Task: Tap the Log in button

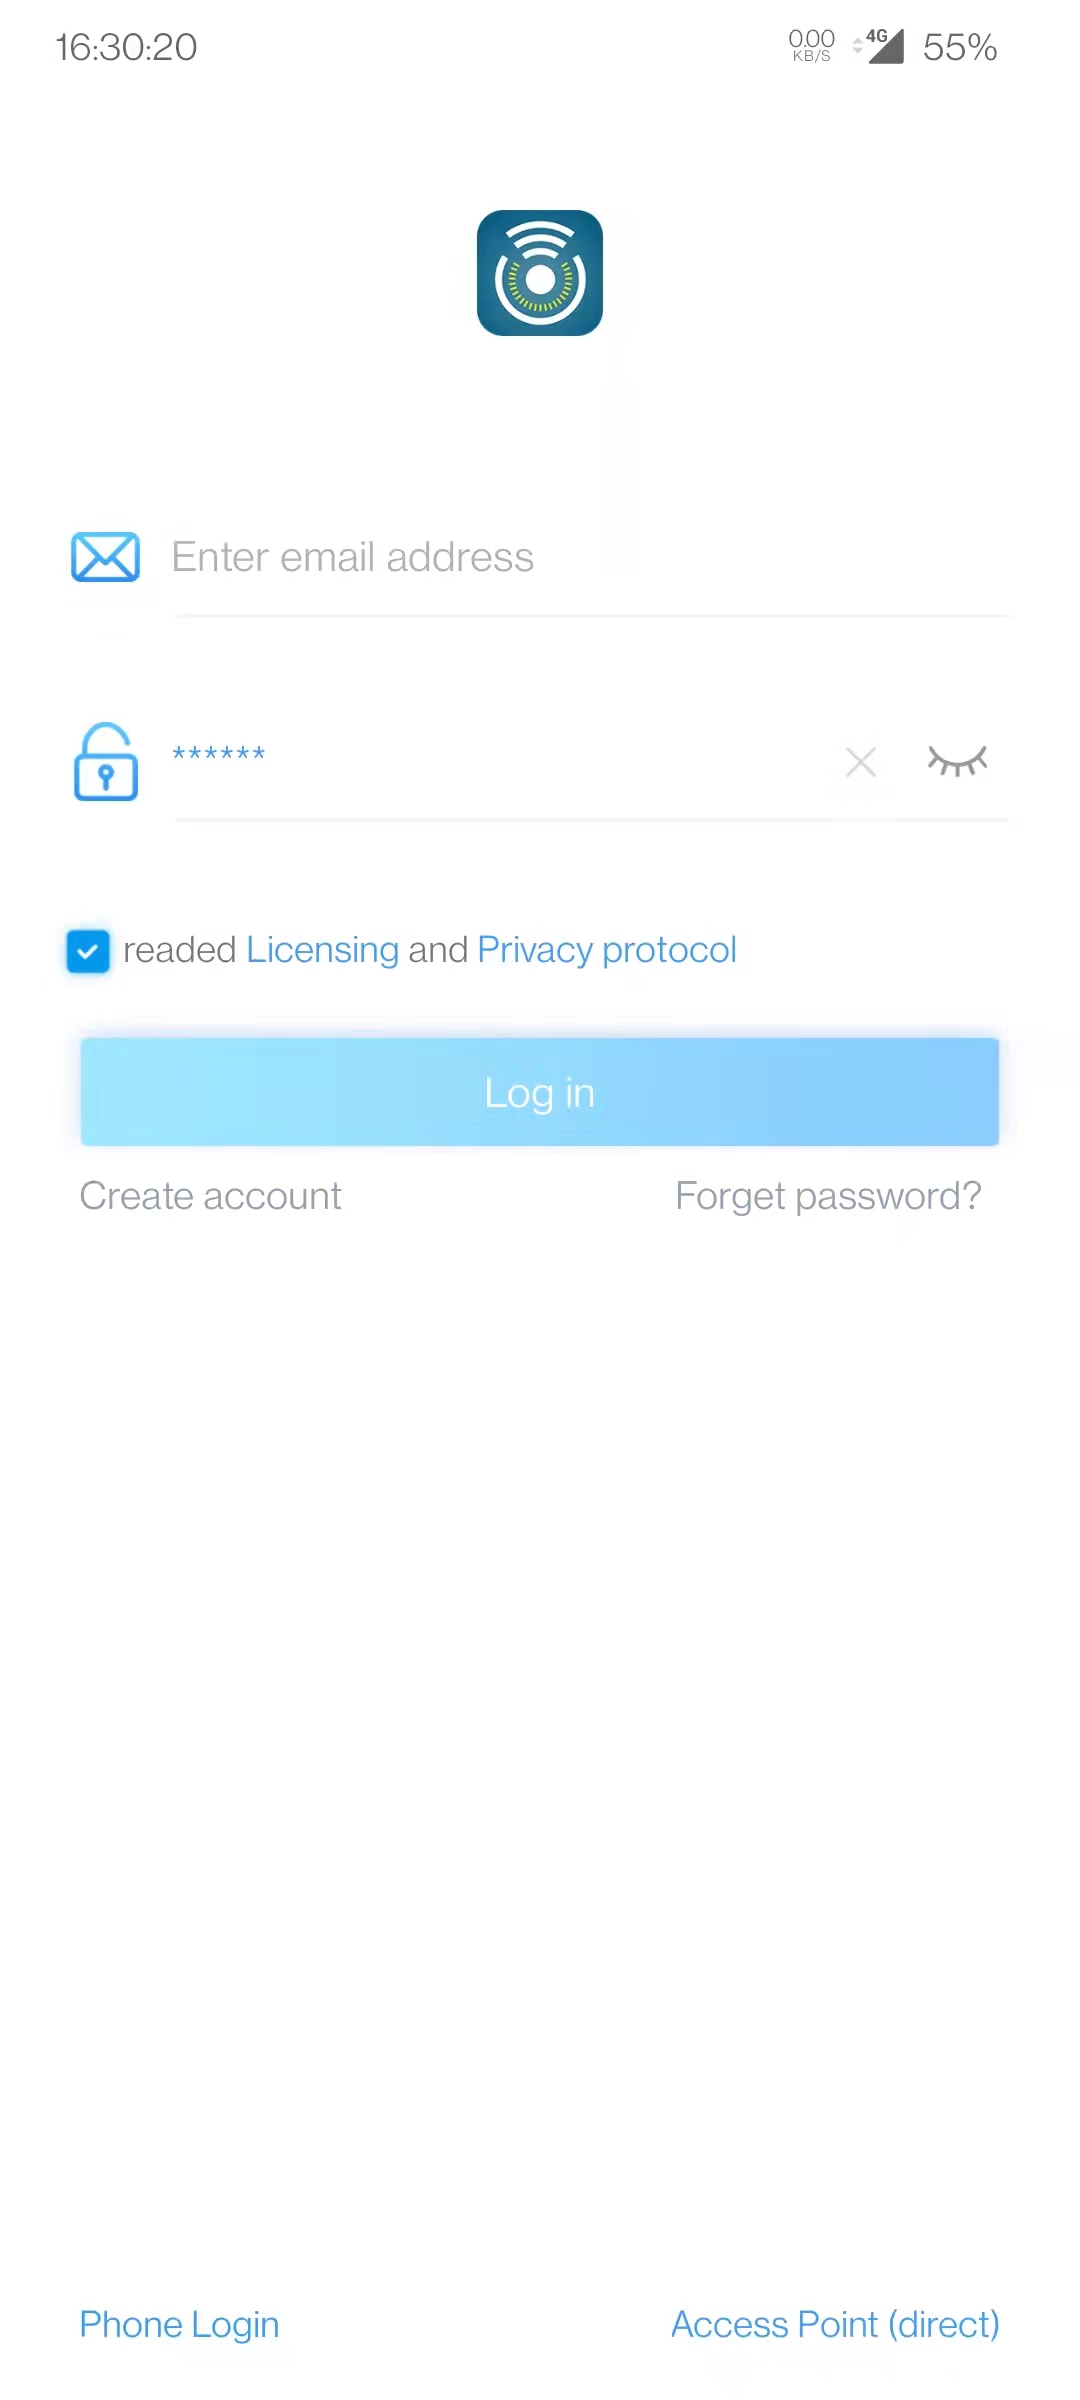Action: 540,1092
